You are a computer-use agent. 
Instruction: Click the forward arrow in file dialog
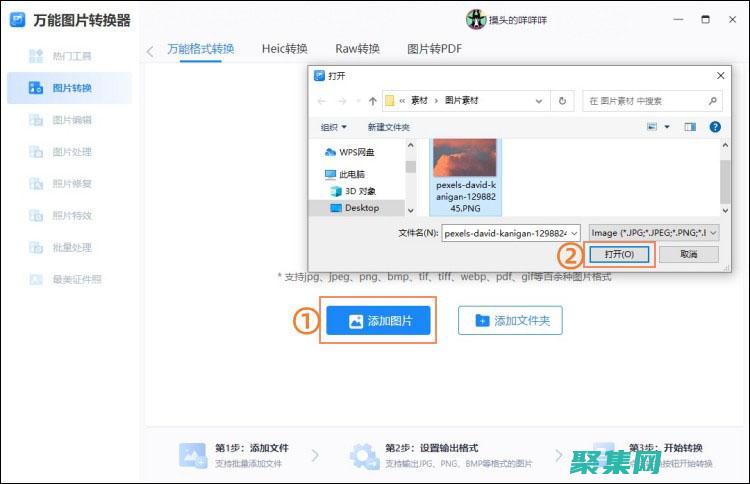pyautogui.click(x=342, y=101)
